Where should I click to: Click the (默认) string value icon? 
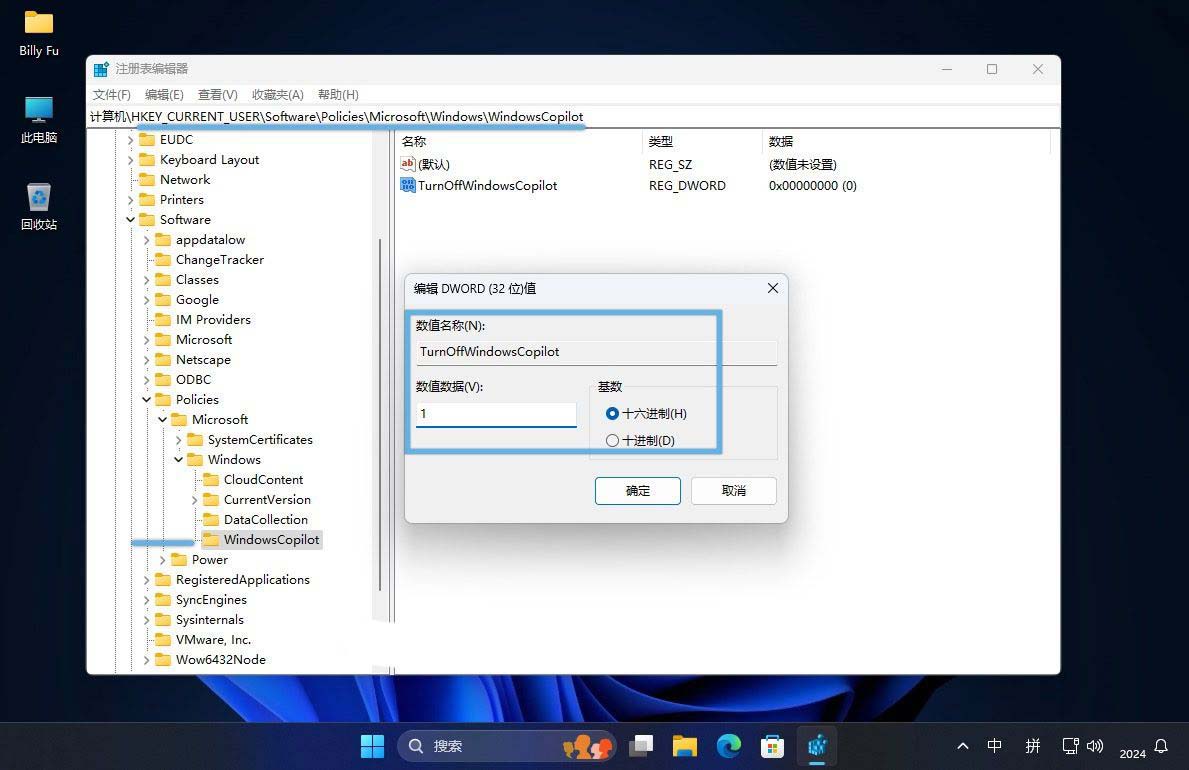[x=409, y=164]
